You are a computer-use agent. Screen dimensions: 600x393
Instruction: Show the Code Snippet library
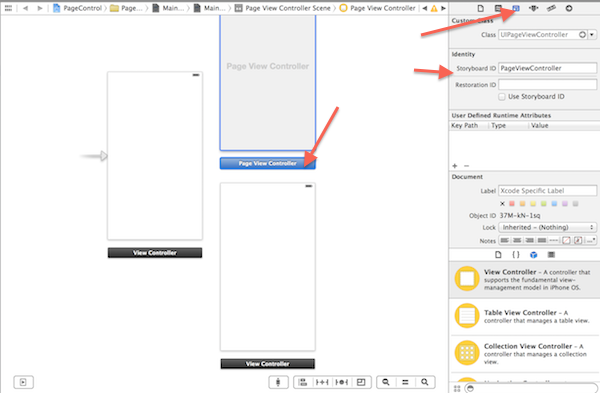pos(516,254)
